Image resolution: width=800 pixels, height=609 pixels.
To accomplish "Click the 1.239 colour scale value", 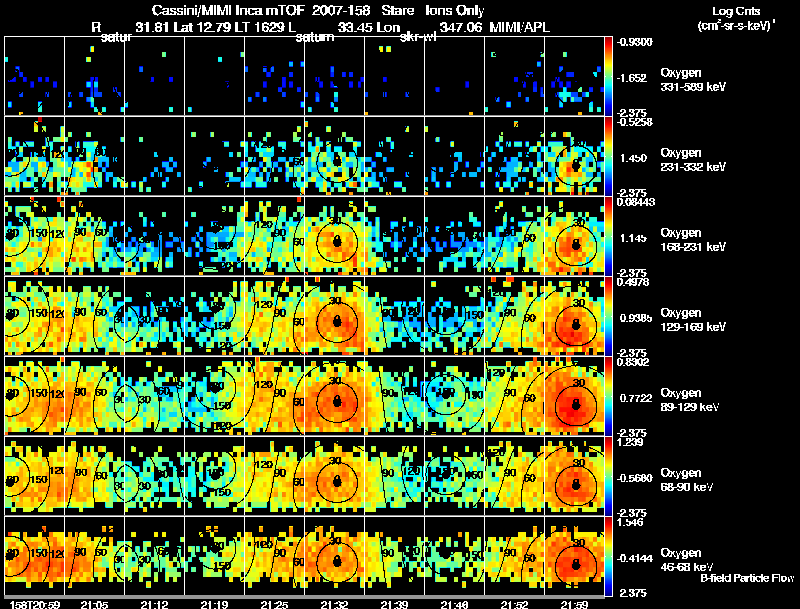I will pos(630,442).
